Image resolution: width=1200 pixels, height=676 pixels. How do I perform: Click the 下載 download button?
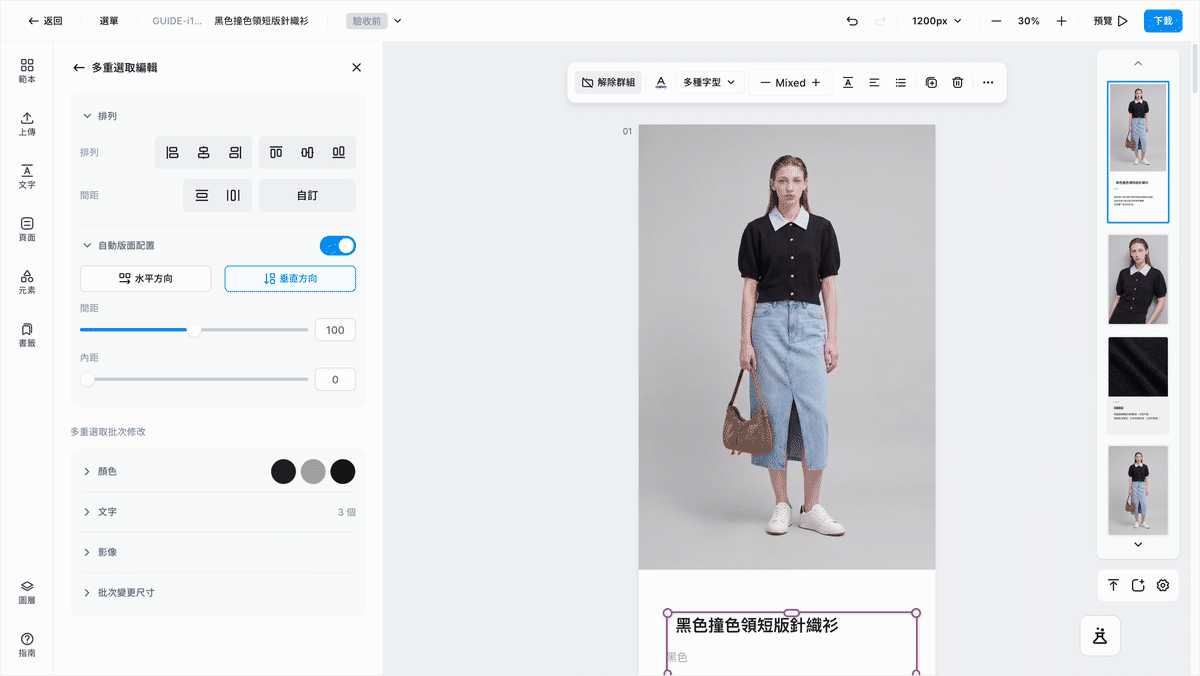point(1163,21)
